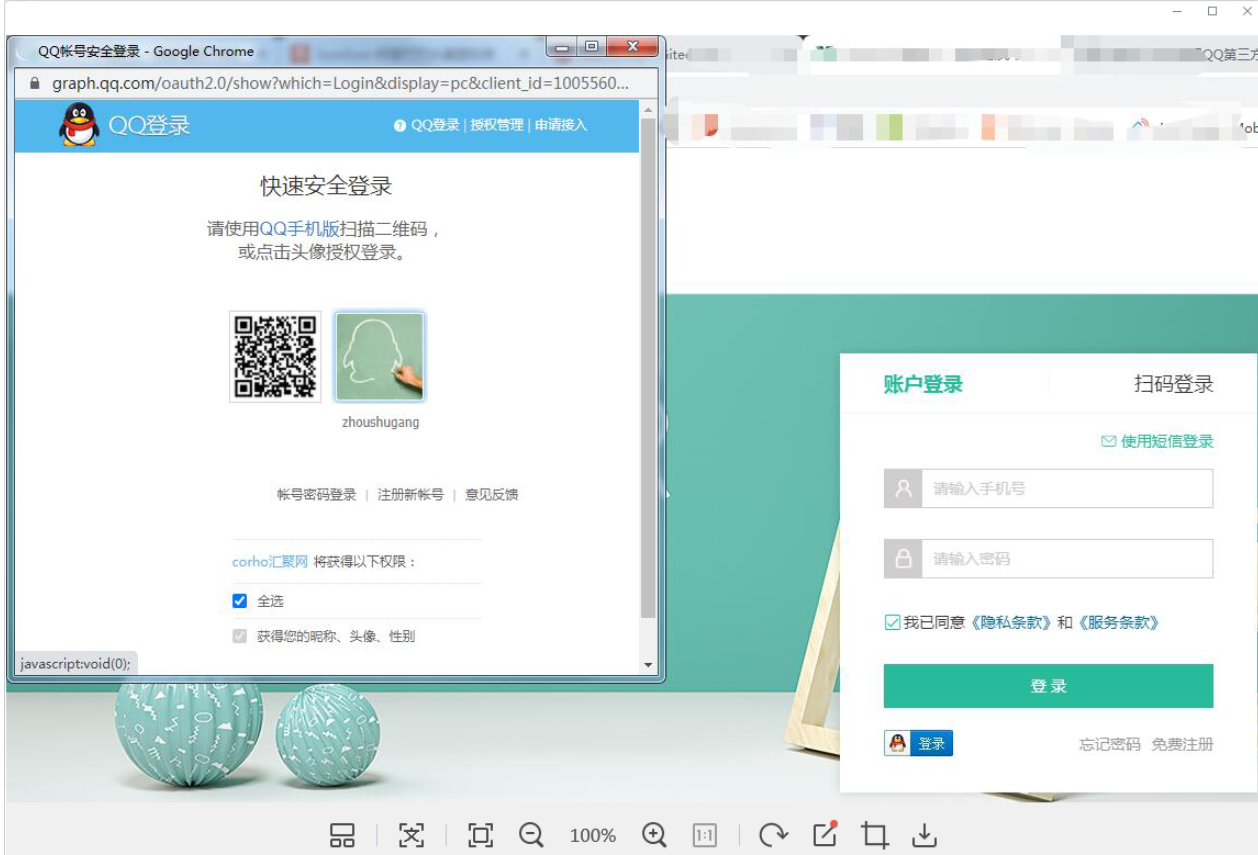Image resolution: width=1258 pixels, height=855 pixels.
Task: Click the 忘记密码 link
Action: [x=1109, y=744]
